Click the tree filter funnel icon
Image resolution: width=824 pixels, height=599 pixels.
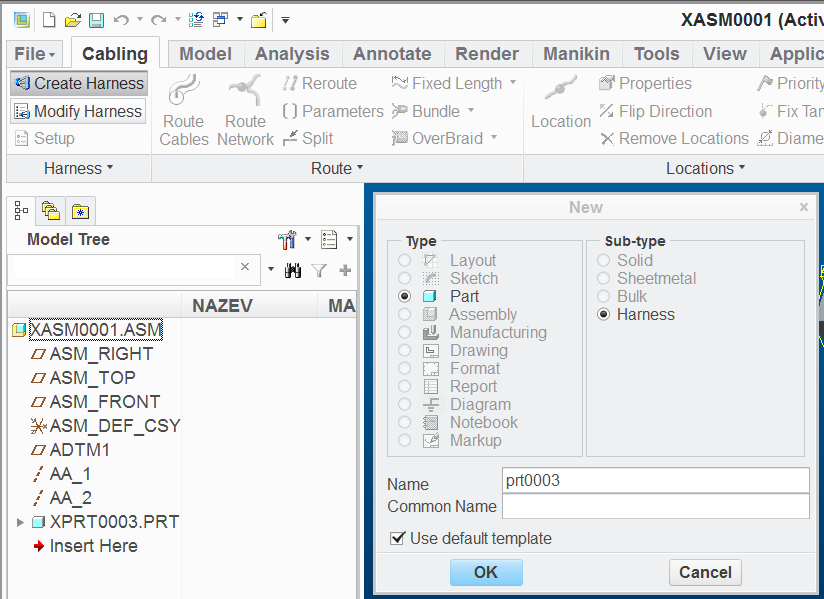click(319, 271)
